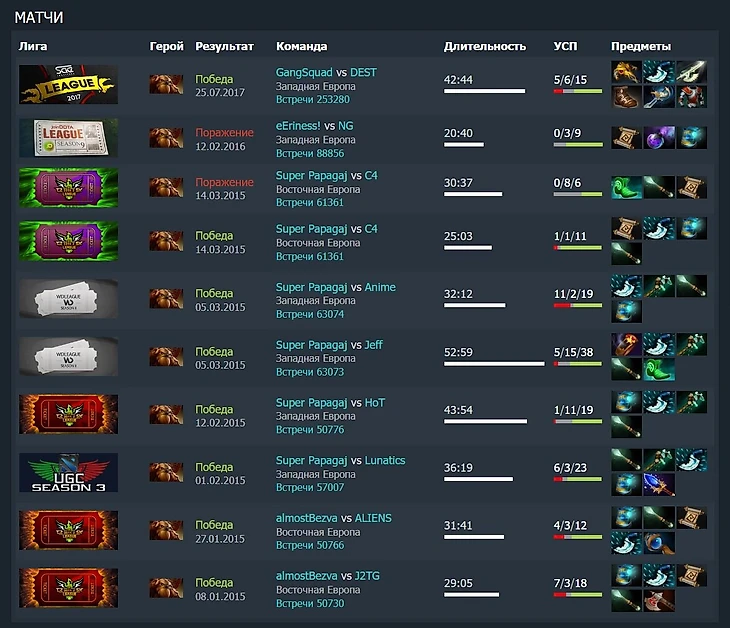Click the SCKL League 2017 banner

coord(68,84)
